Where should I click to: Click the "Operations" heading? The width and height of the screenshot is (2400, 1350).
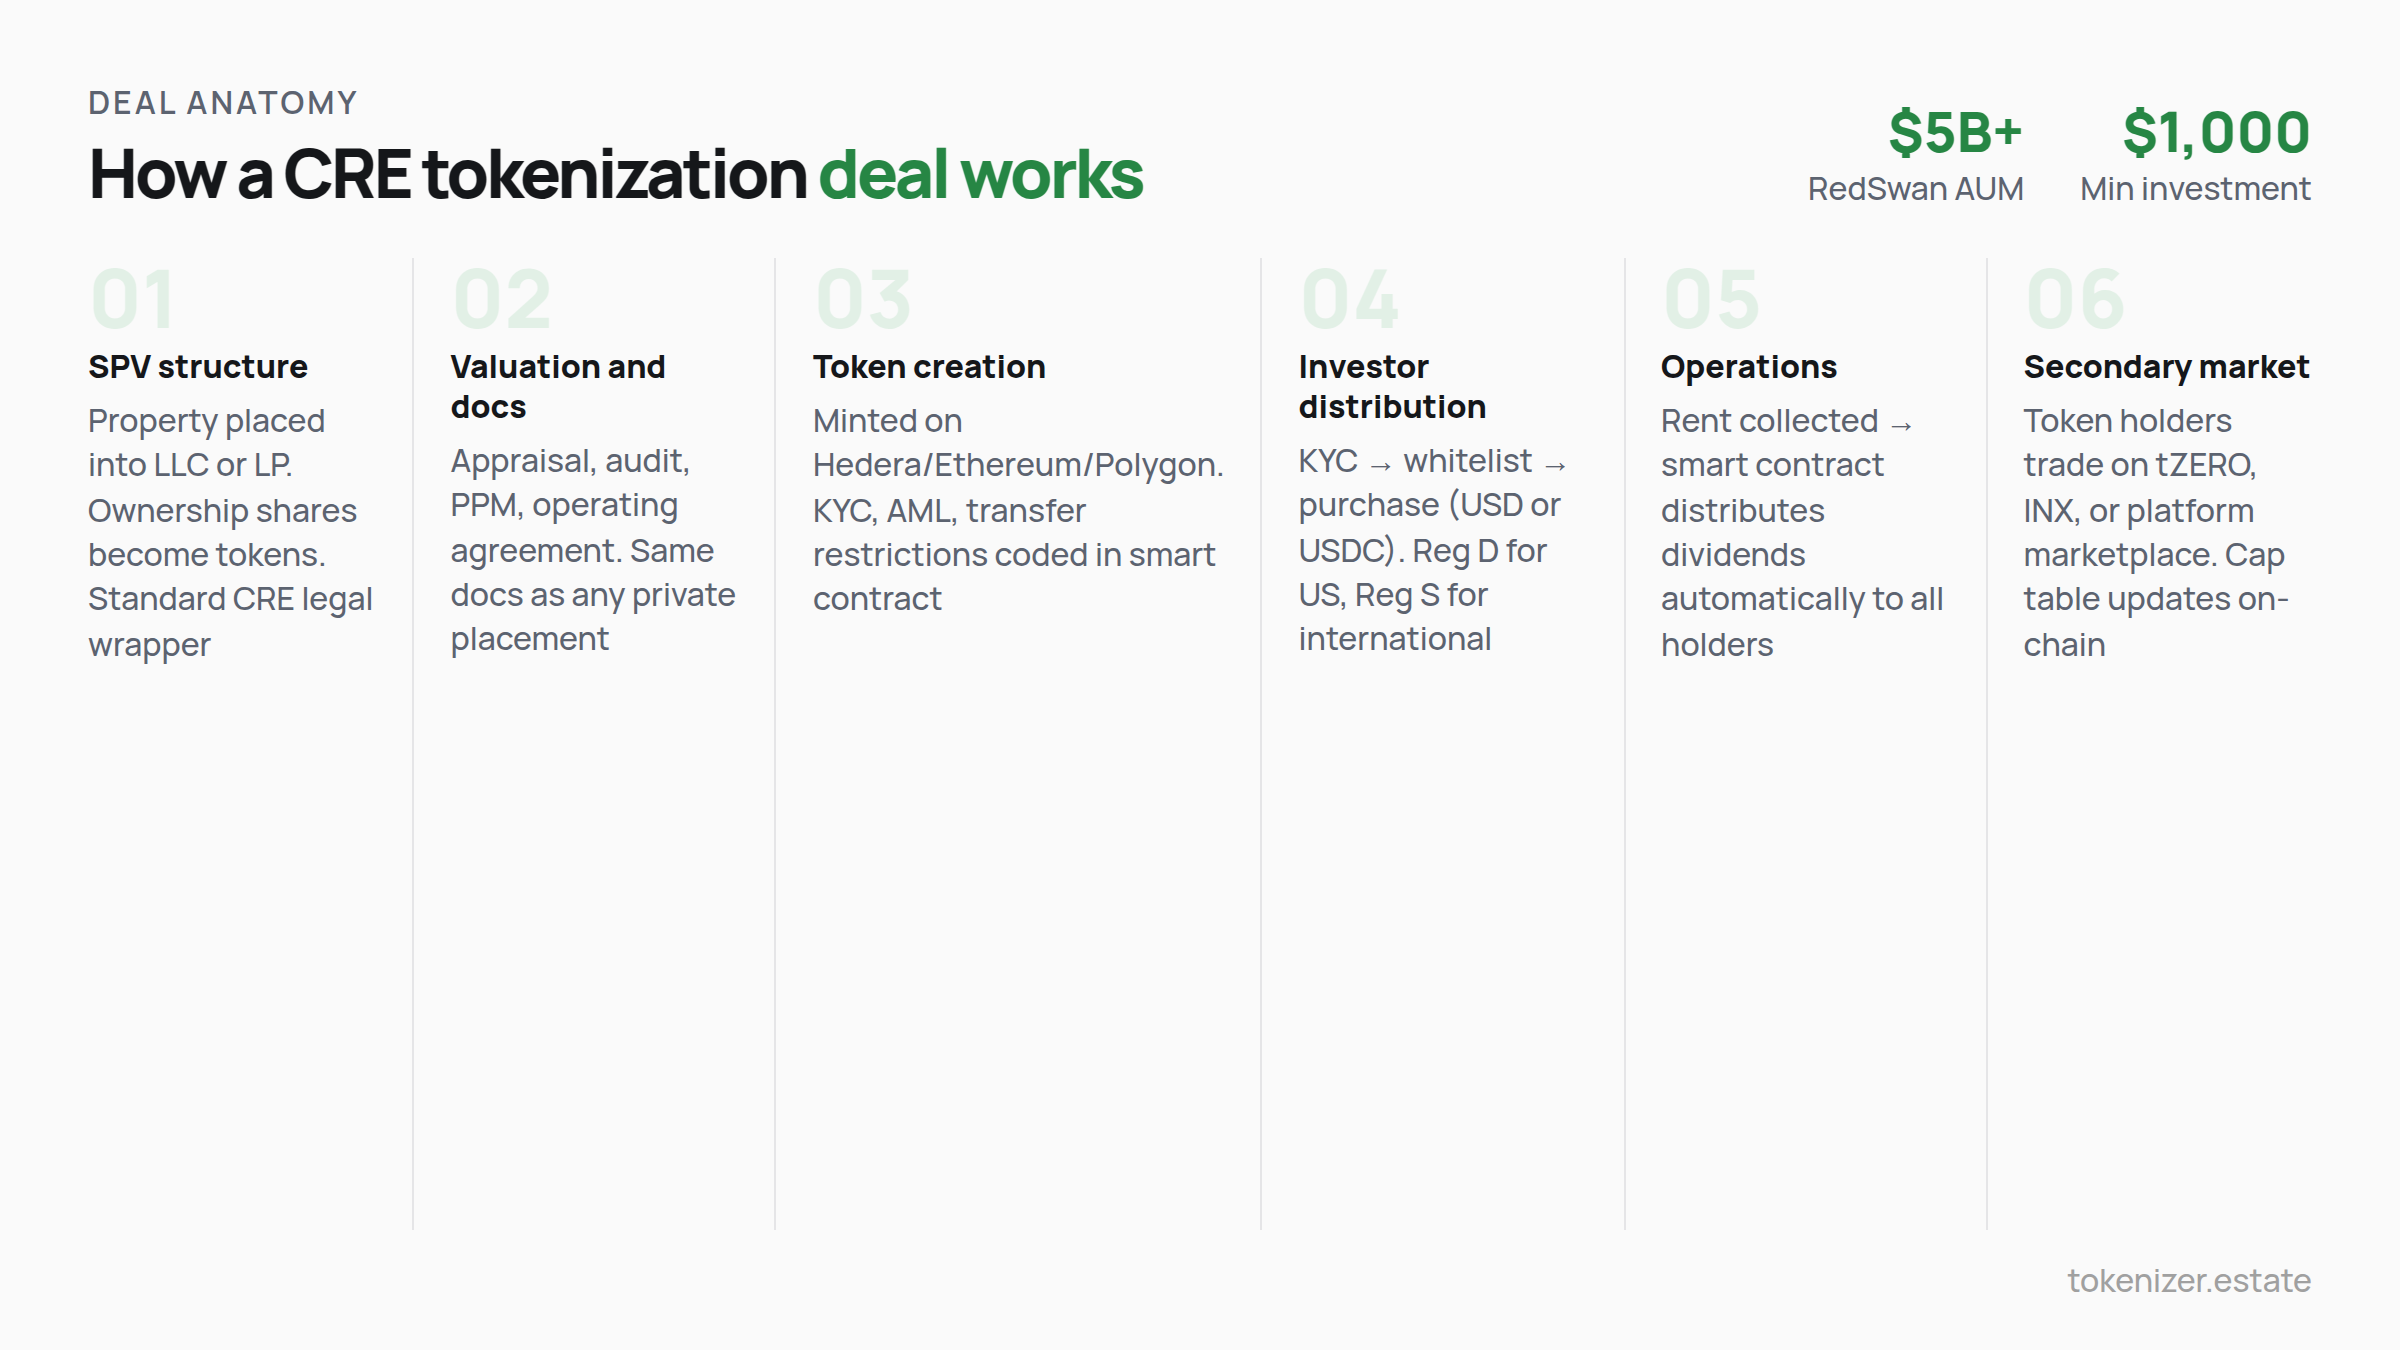click(1748, 366)
